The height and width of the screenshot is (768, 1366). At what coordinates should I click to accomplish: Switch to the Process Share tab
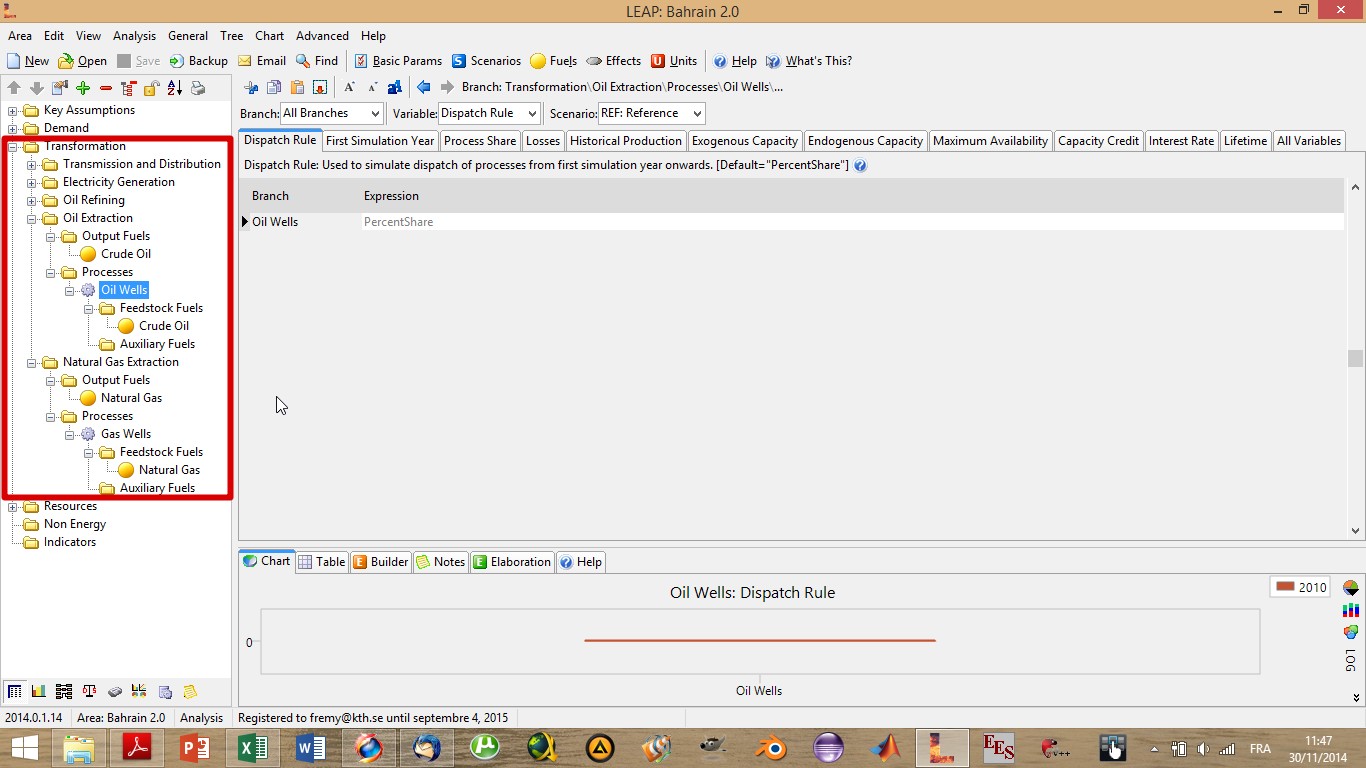pos(480,141)
